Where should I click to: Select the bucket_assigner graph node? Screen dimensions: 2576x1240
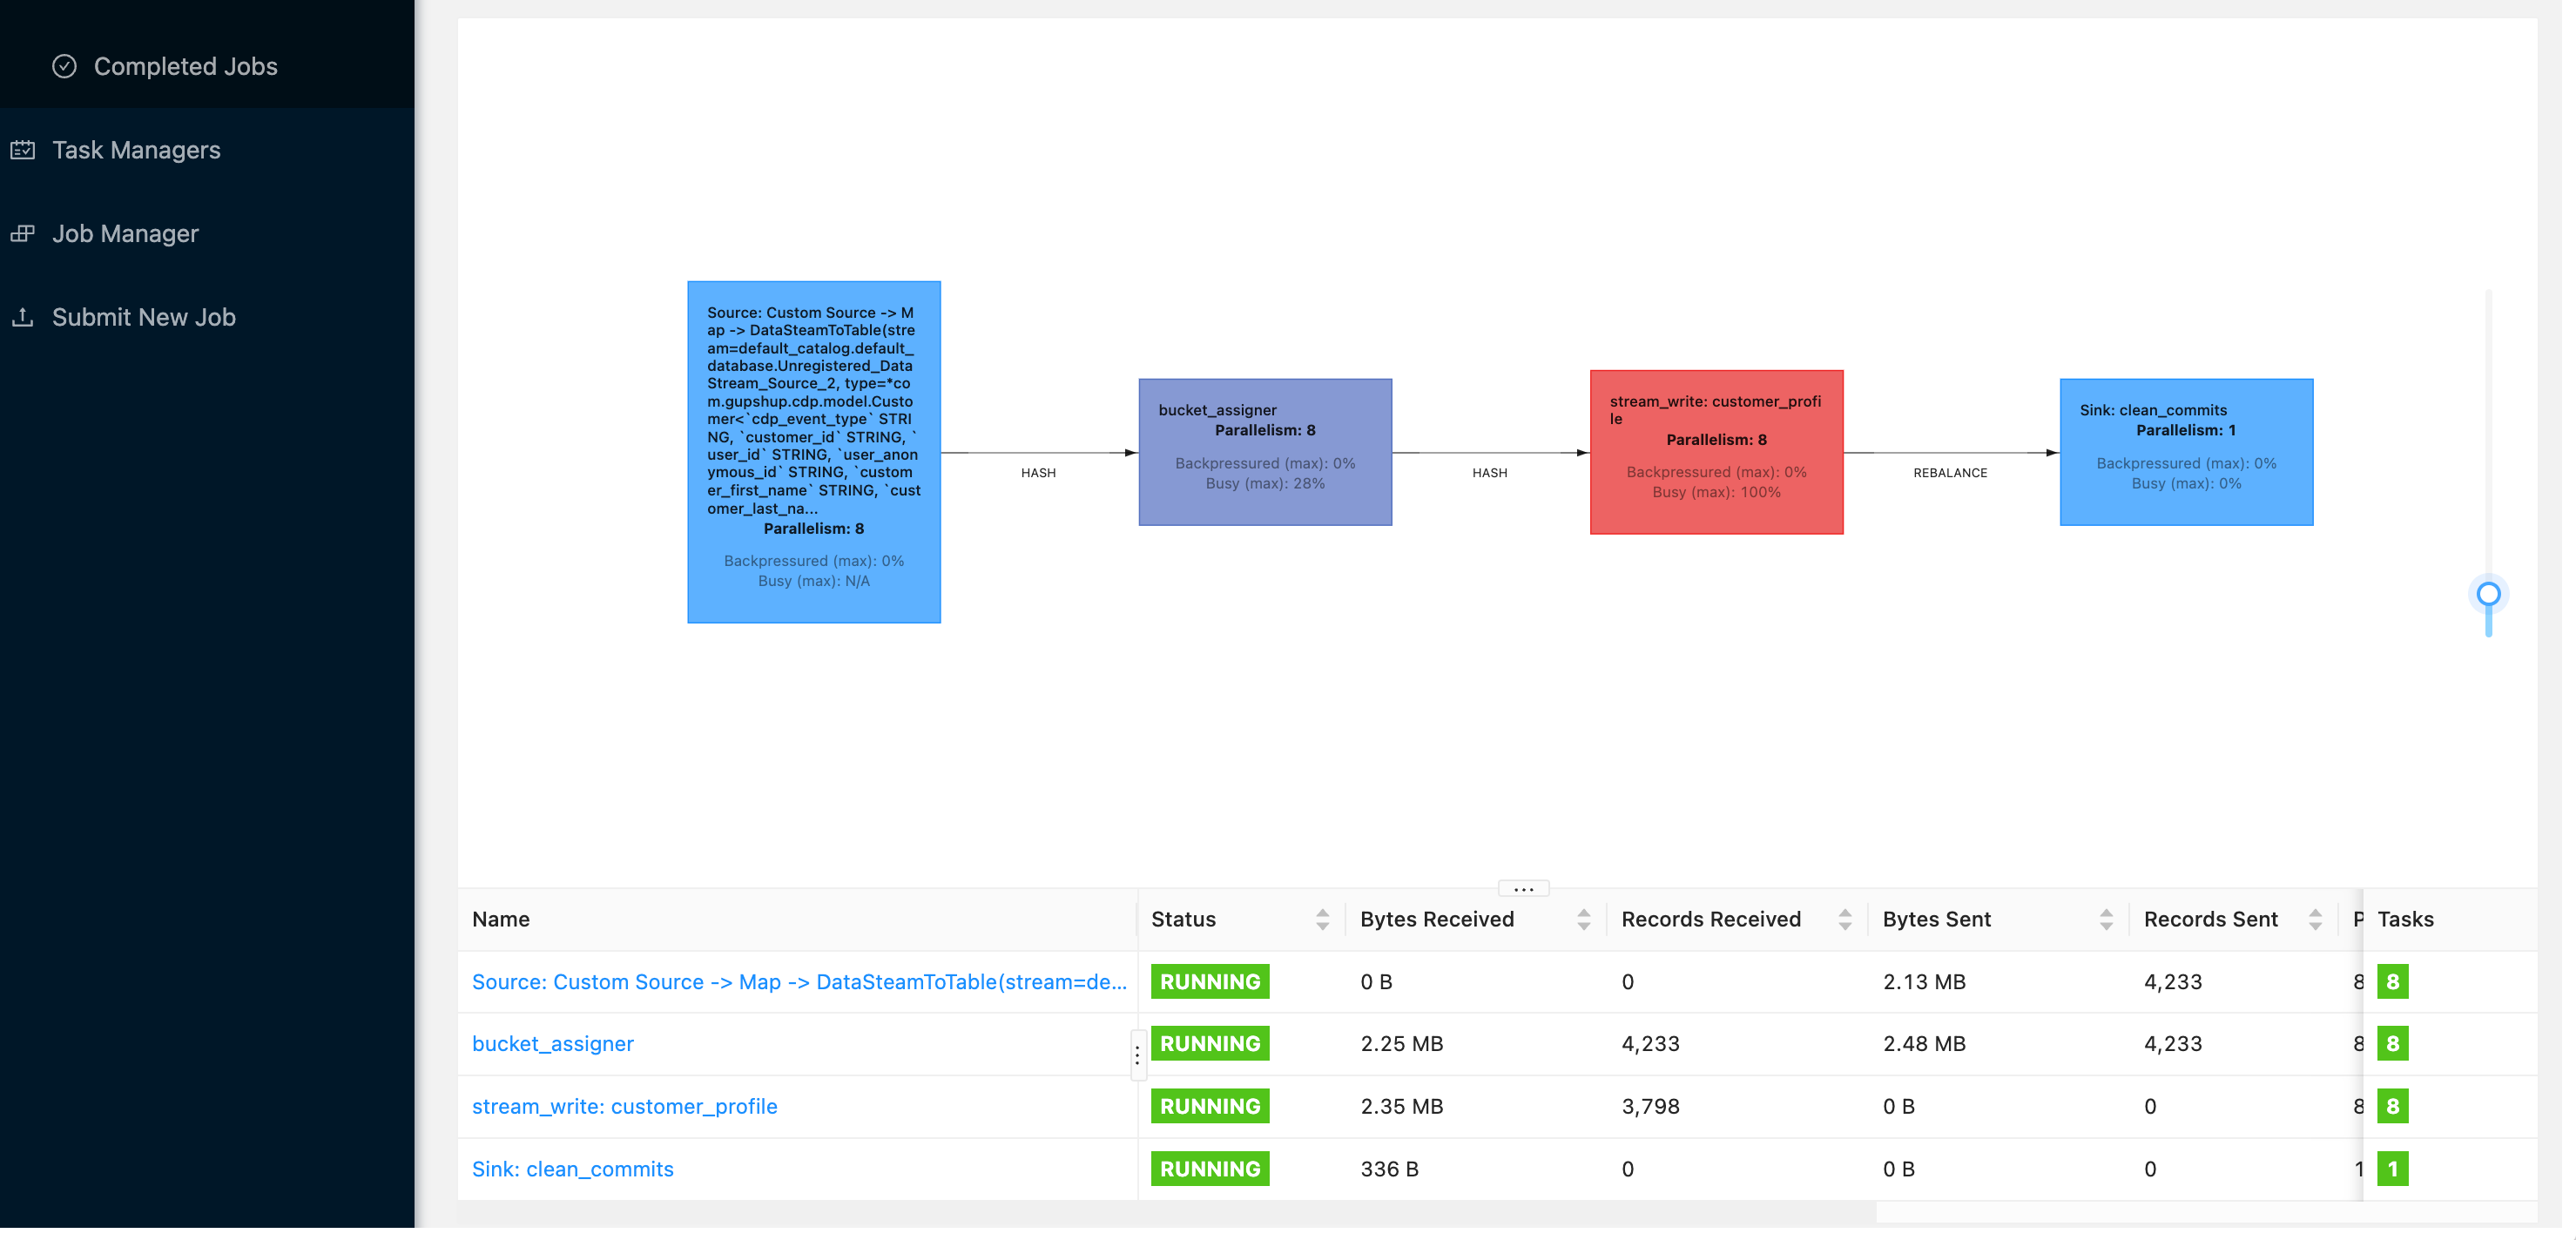[x=1264, y=452]
